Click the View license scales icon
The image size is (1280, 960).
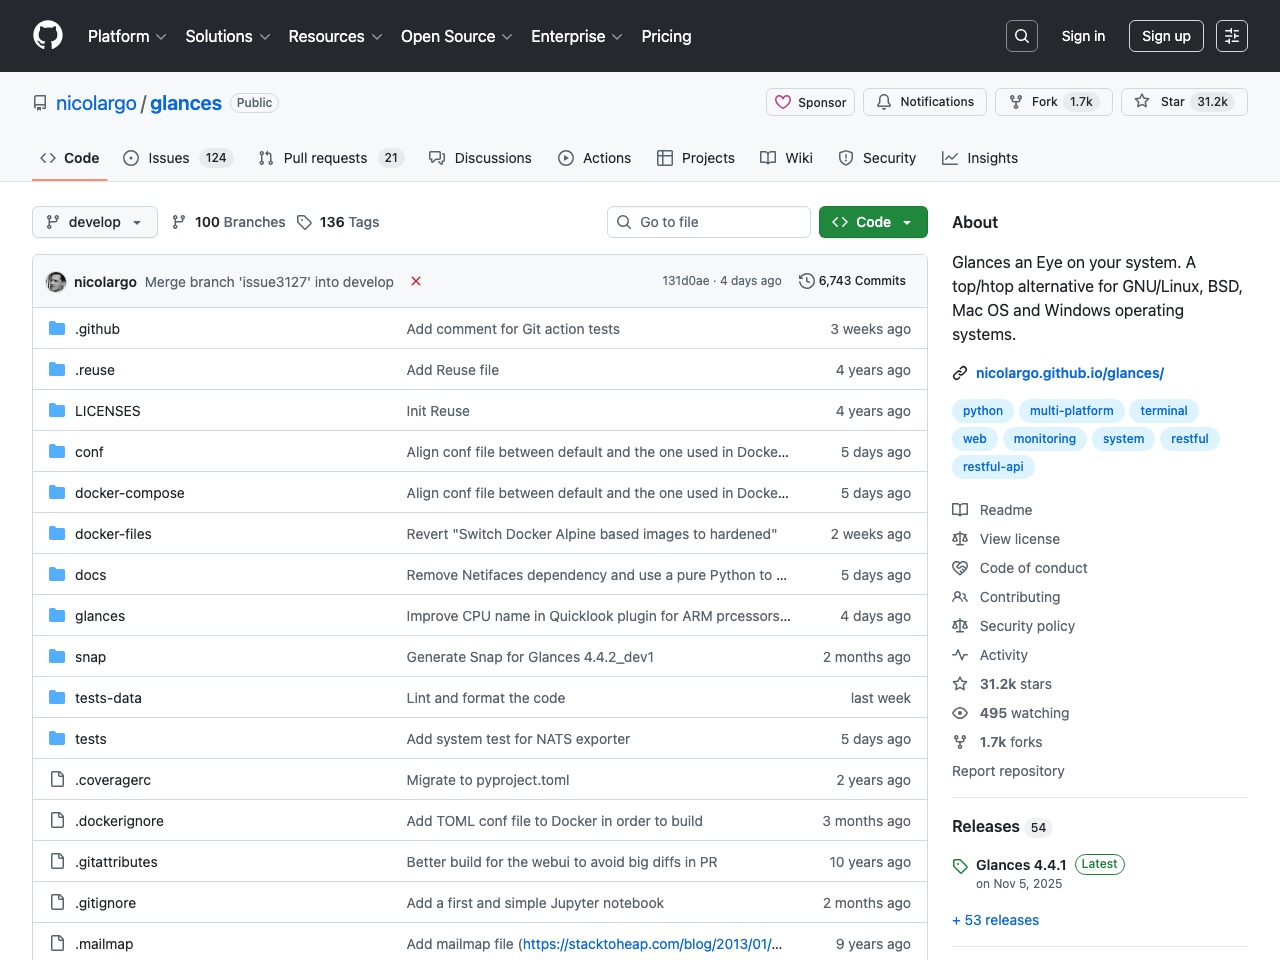(960, 539)
